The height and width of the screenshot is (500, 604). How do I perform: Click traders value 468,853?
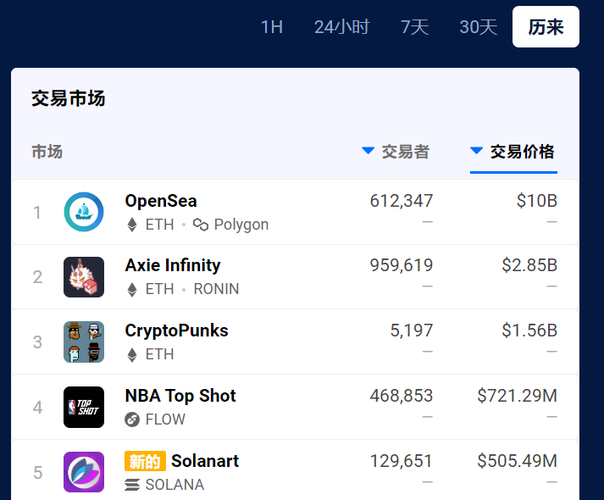(401, 396)
